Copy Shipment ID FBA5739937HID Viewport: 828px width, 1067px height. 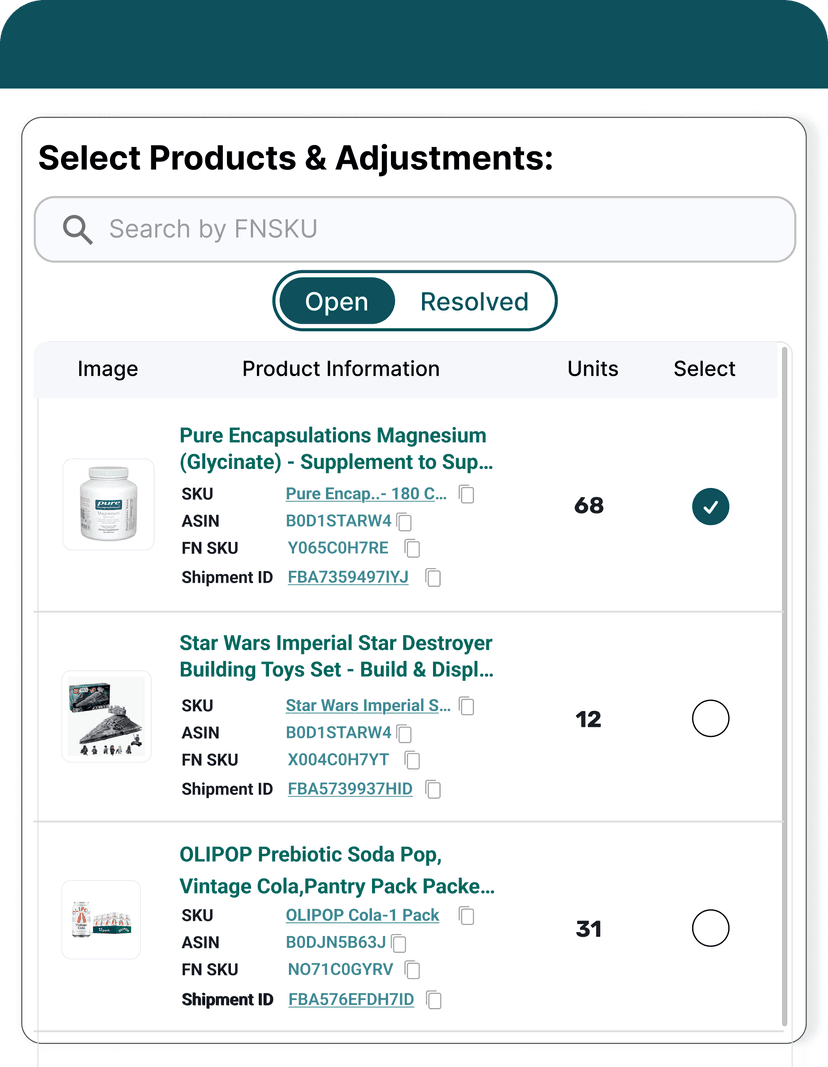[x=432, y=789]
